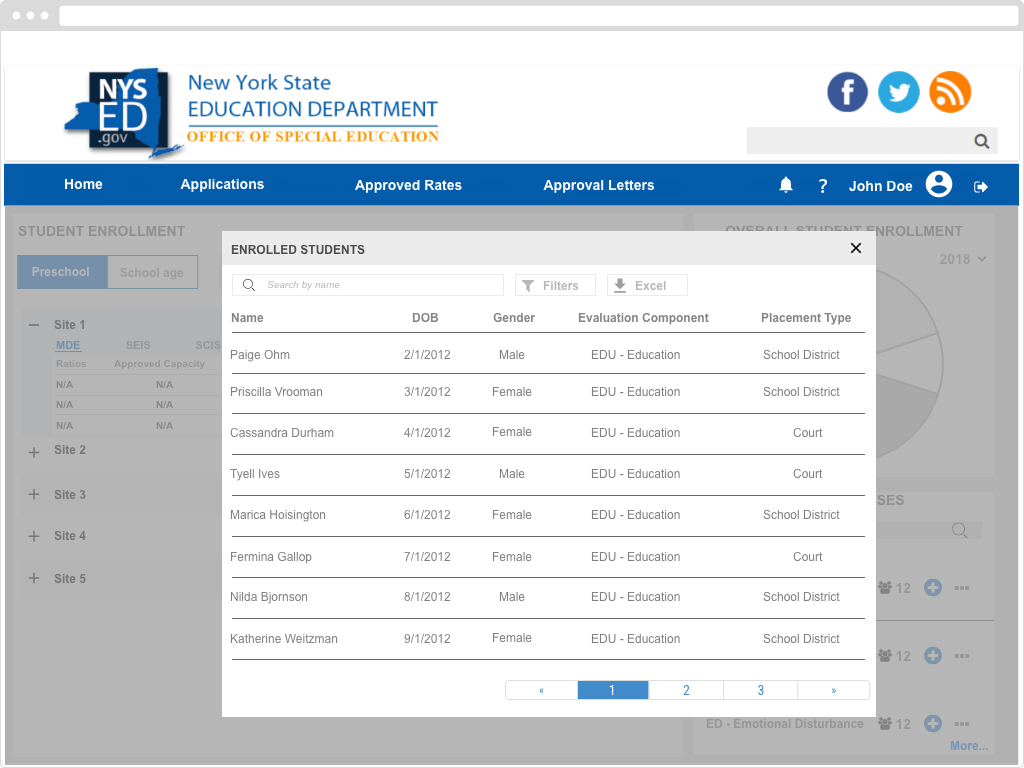The image size is (1024, 768).
Task: Open the 2018 year dropdown
Action: (x=963, y=259)
